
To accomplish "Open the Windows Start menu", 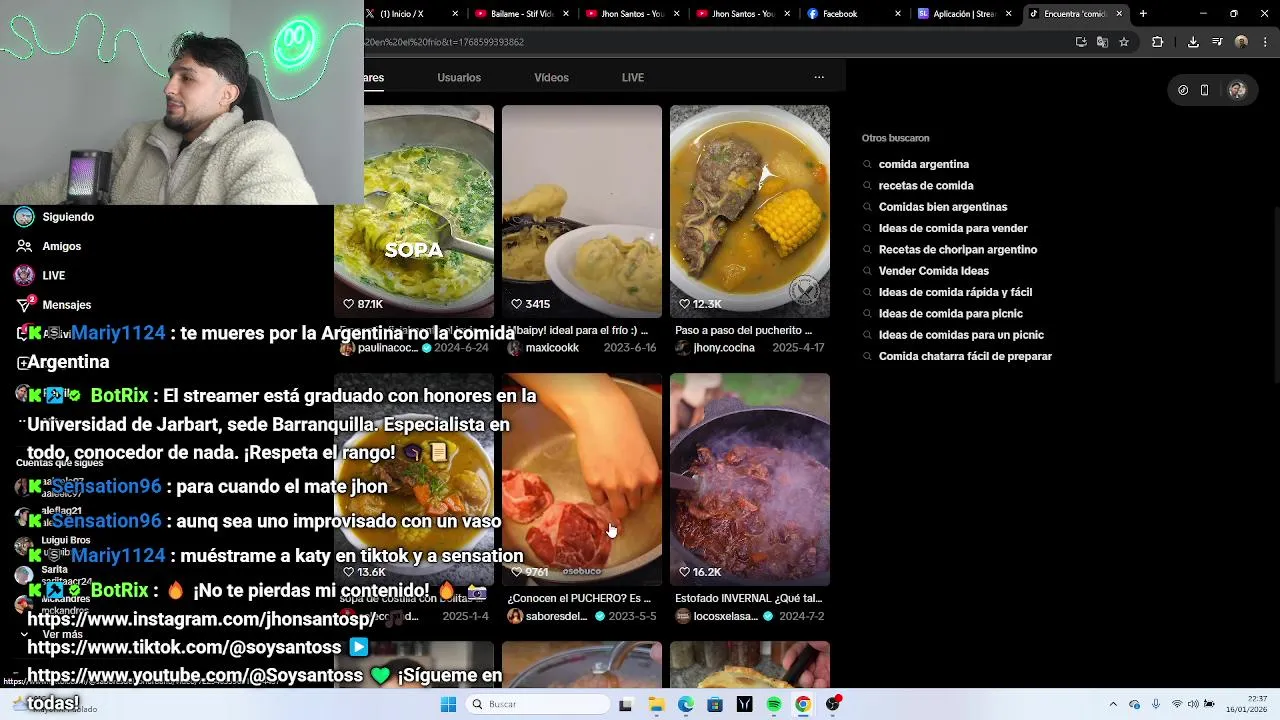I will (x=448, y=704).
